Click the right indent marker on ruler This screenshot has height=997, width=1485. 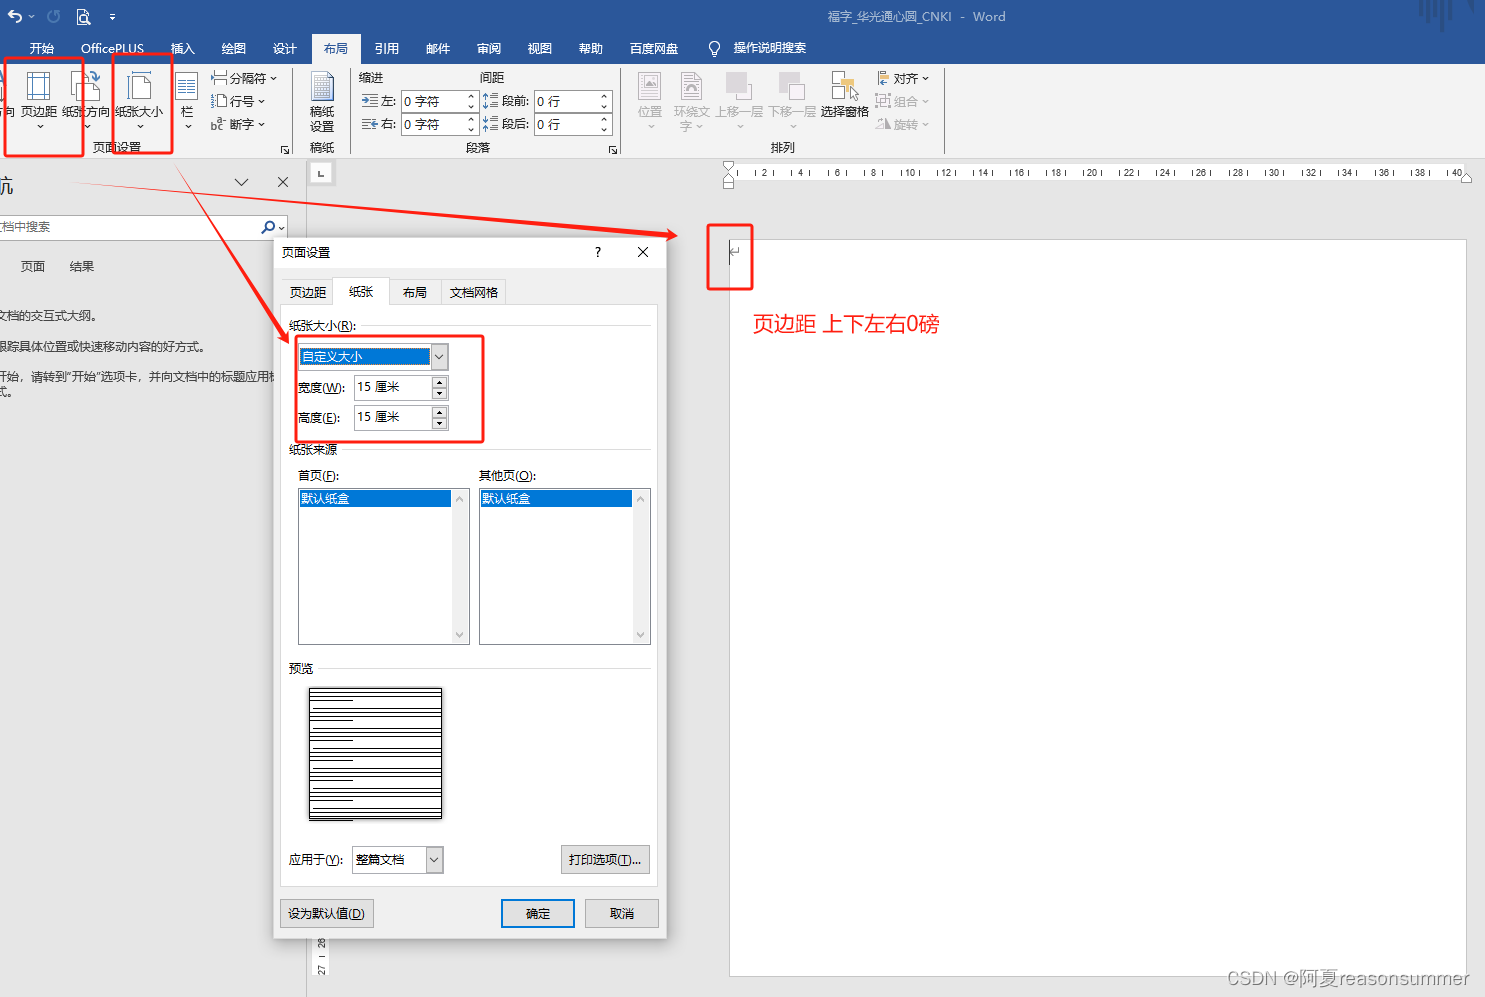click(x=1466, y=178)
